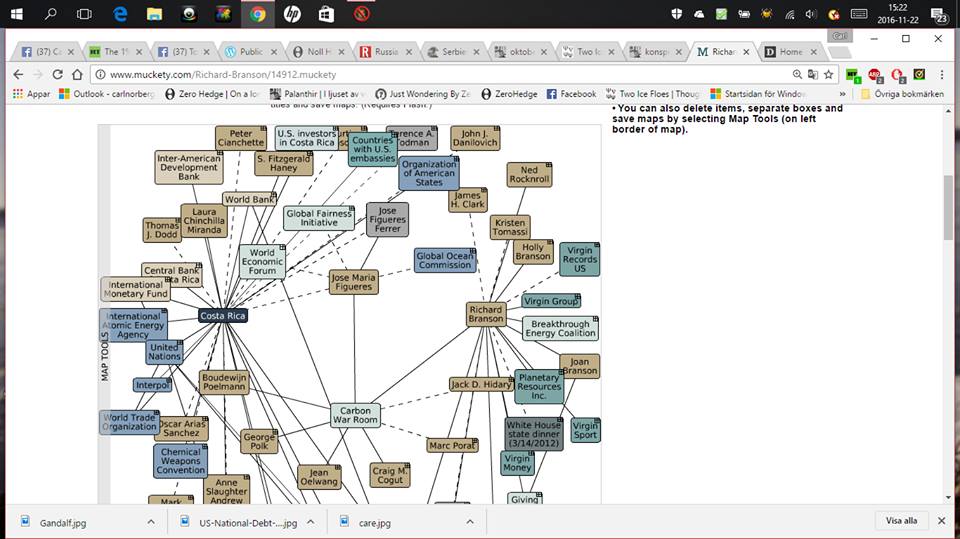Open the zoom magnifier icon in address bar

tap(797, 74)
